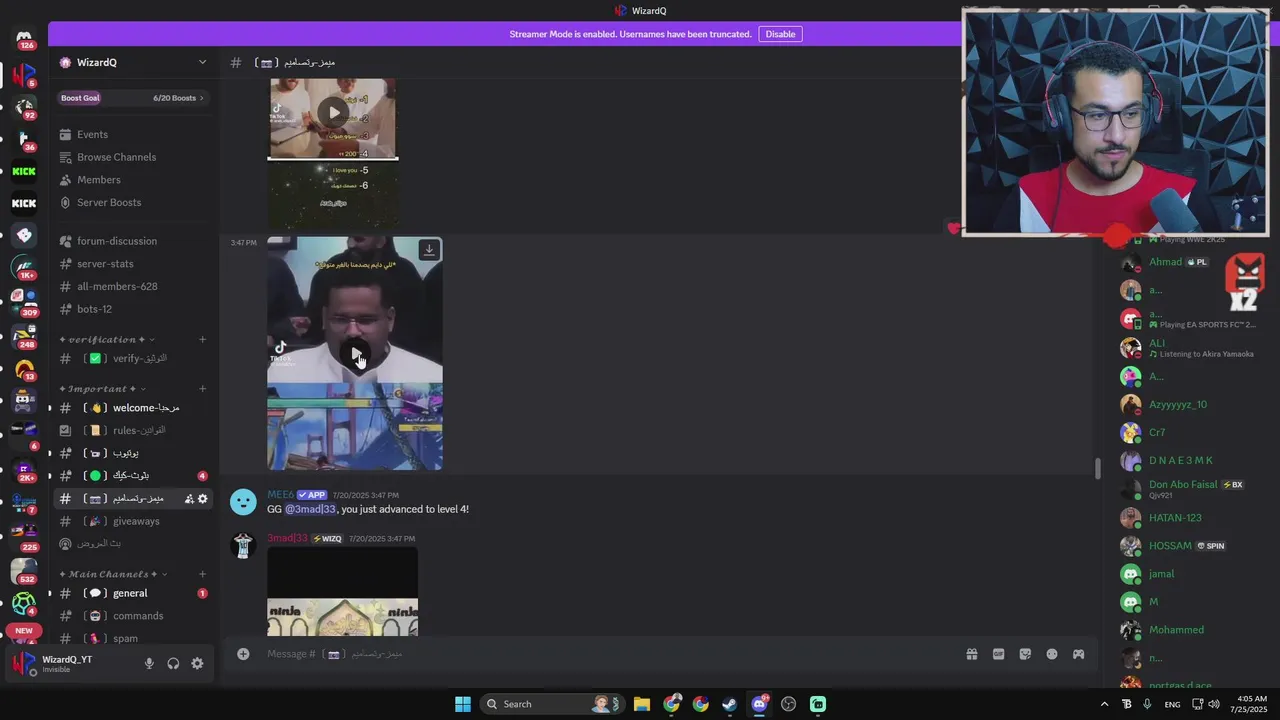
Task: Open member HATAN-123 in member list
Action: (x=1175, y=518)
